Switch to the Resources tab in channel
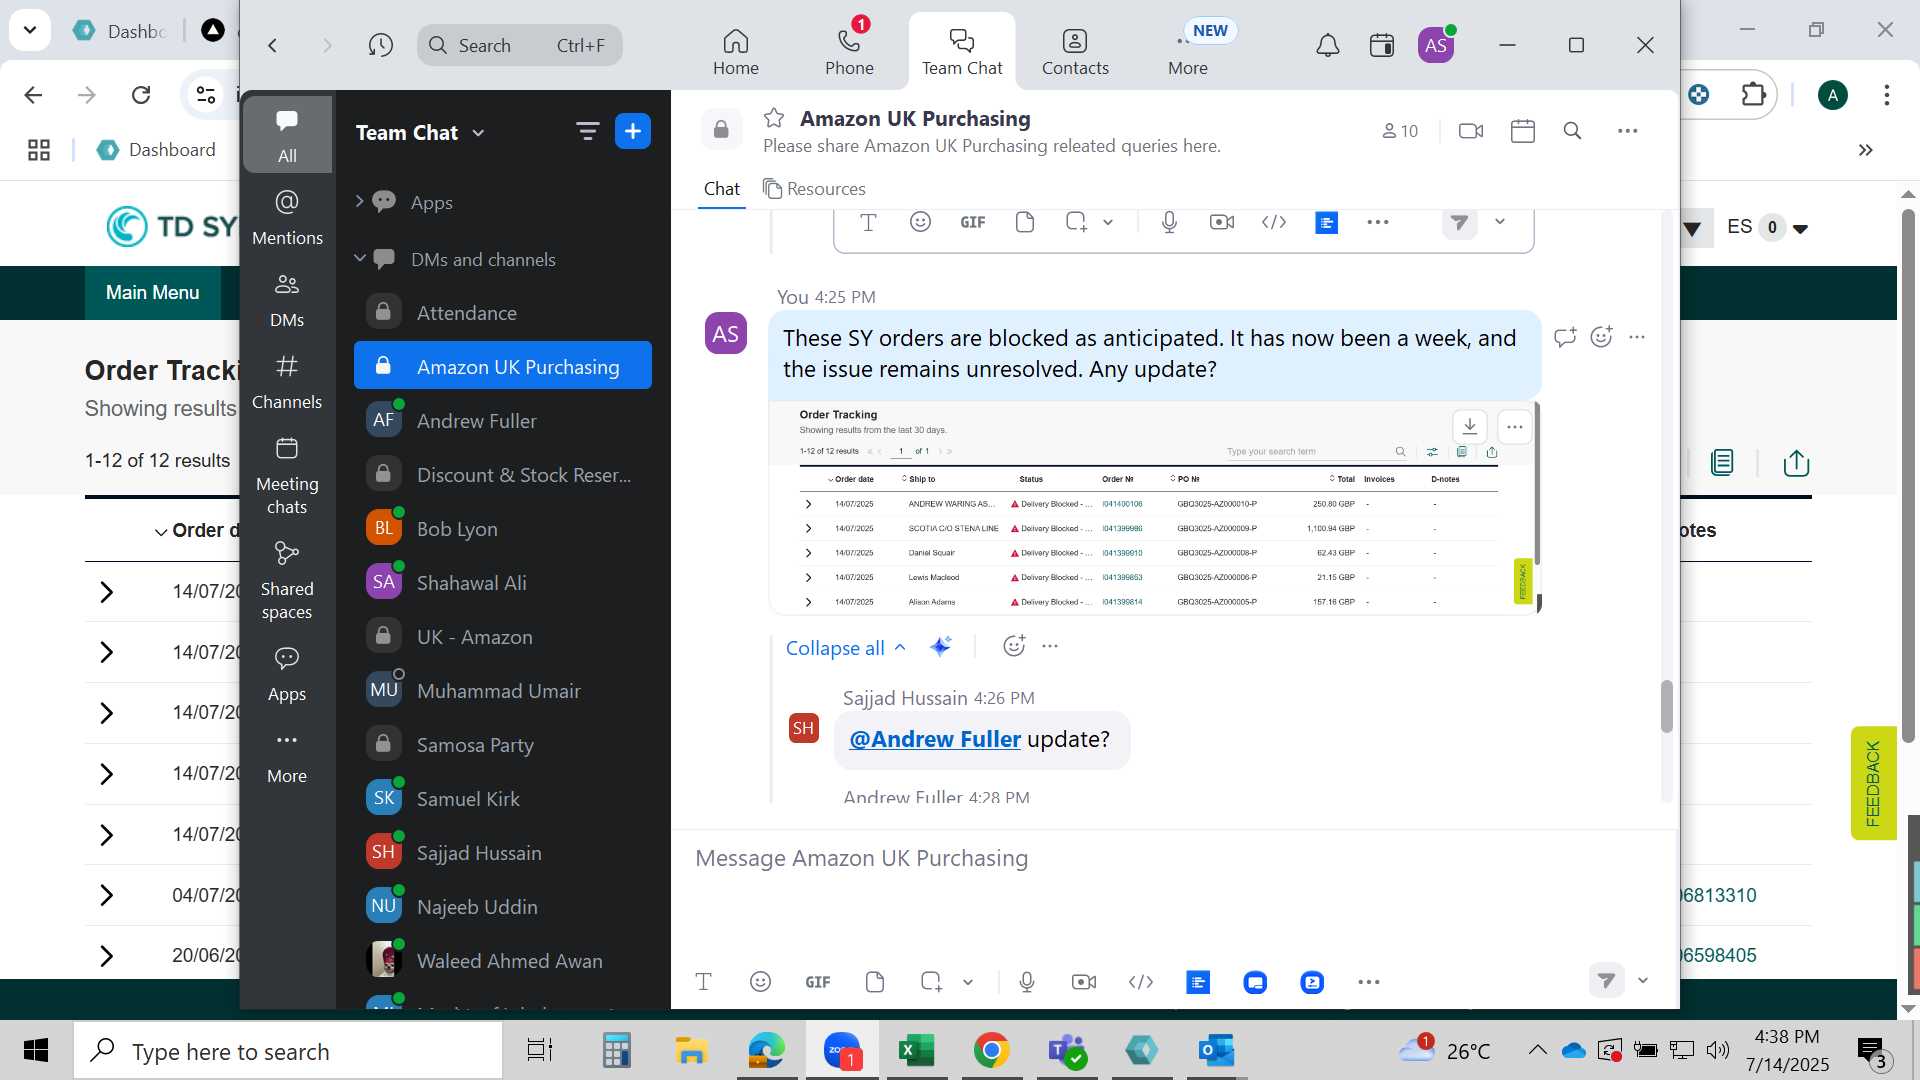This screenshot has width=1920, height=1080. [814, 189]
